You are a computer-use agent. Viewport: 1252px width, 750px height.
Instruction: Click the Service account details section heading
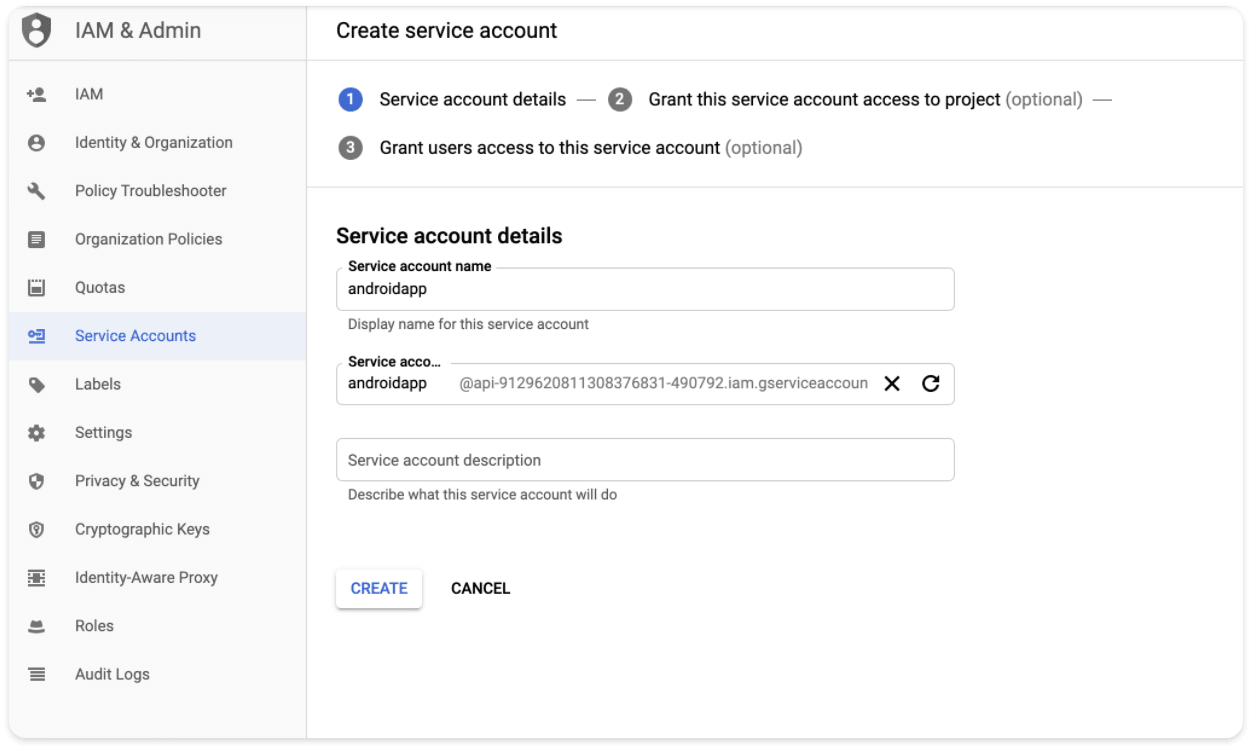point(449,236)
